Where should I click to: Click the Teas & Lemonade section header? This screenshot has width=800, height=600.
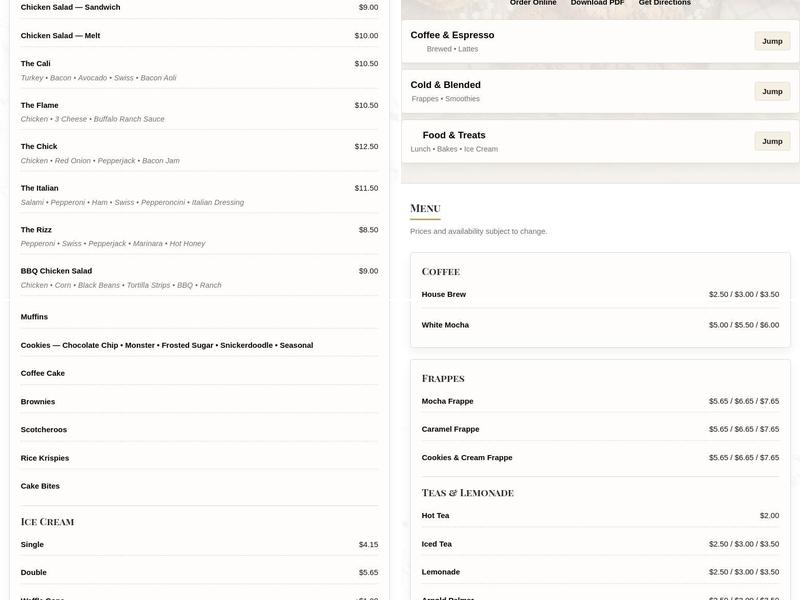(x=466, y=492)
